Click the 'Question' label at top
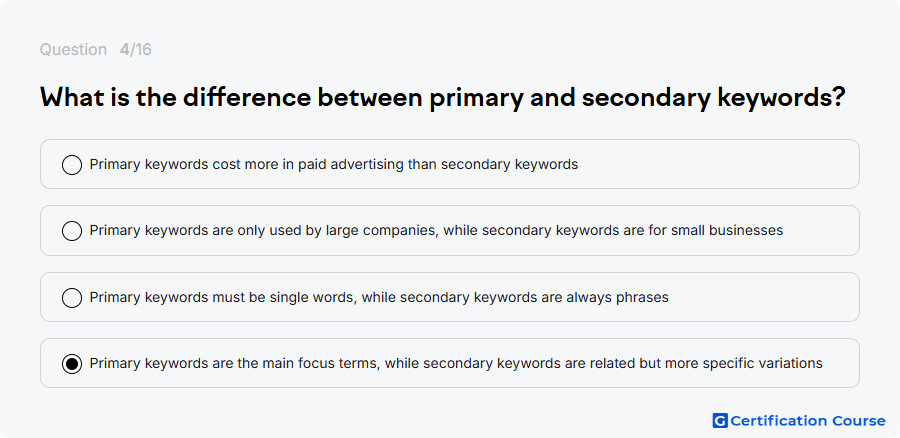Screen dimensions: 900x438 [73, 50]
